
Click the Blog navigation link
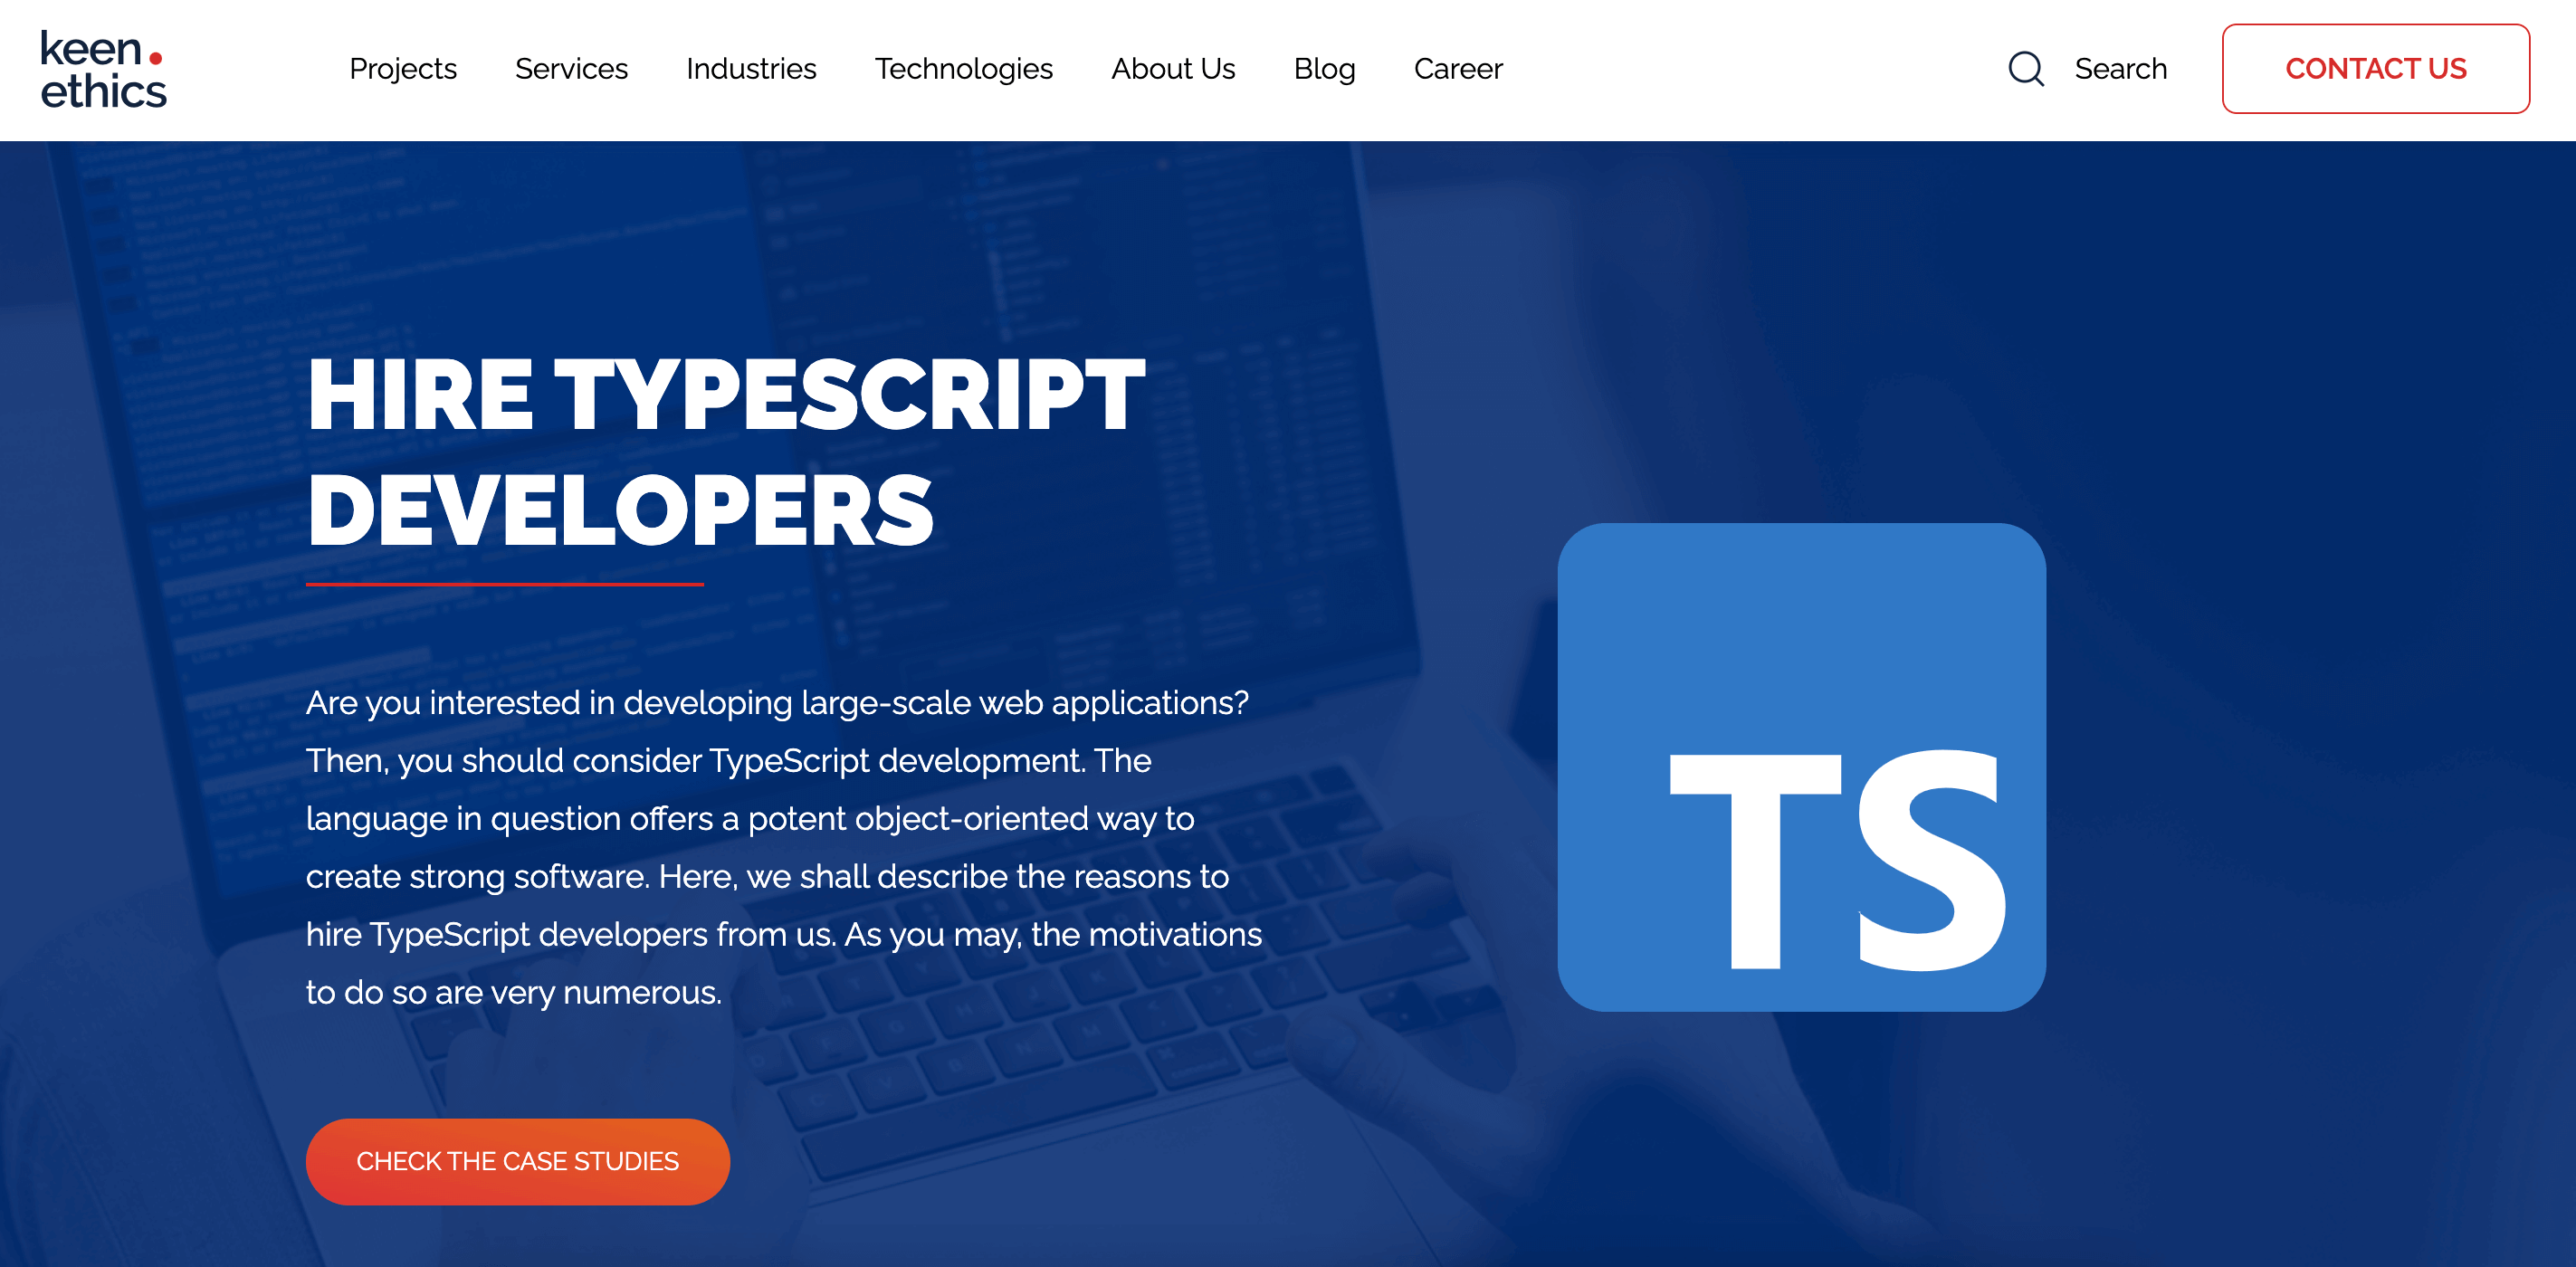click(1326, 69)
